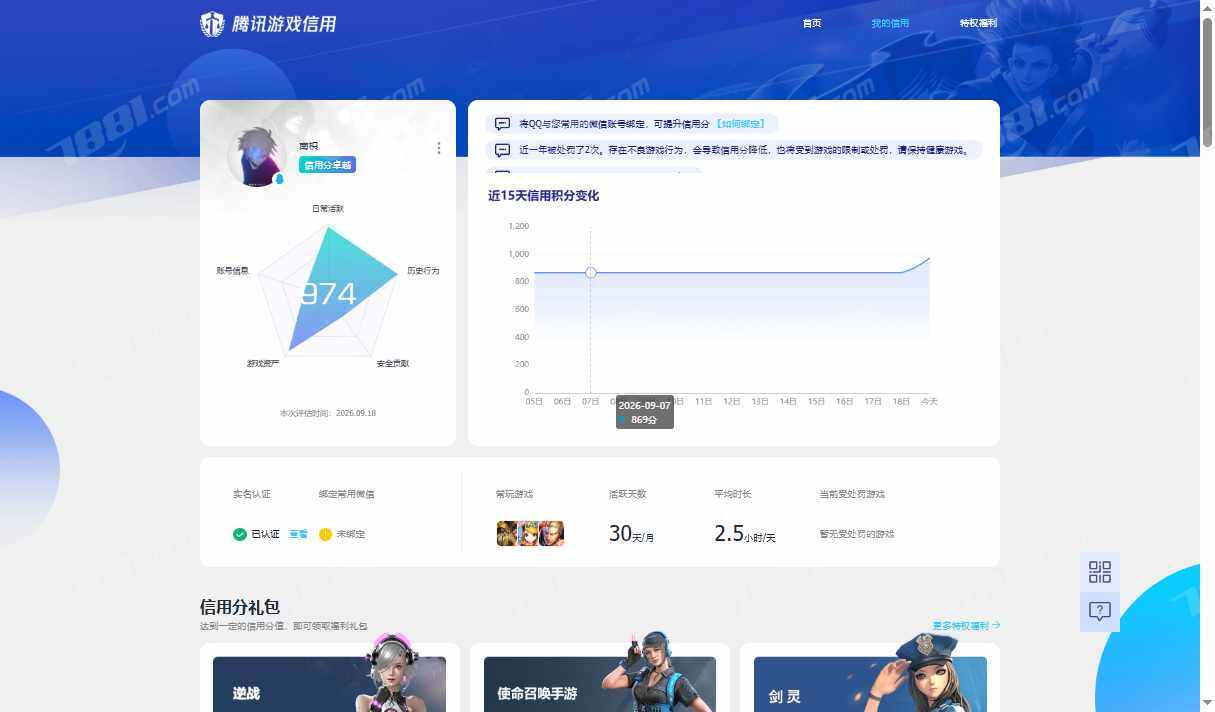Click the user avatar picture
The width and height of the screenshot is (1215, 712).
[257, 156]
